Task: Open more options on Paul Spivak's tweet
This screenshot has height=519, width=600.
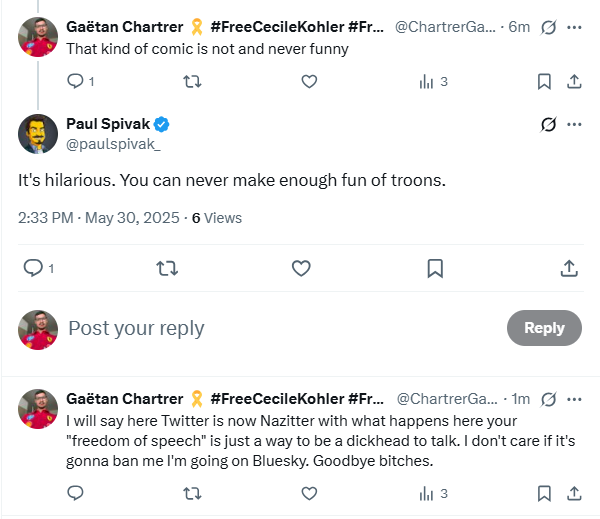Action: coord(574,125)
